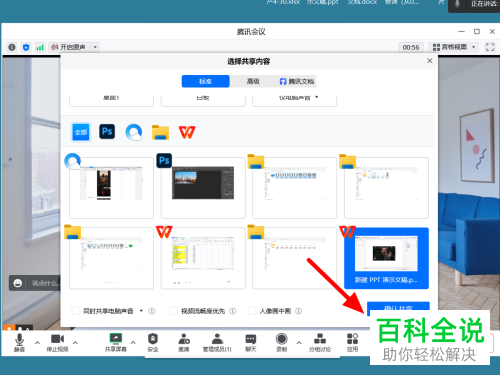The image size is (500, 375).
Task: Open the 安全 security icon
Action: point(153,342)
